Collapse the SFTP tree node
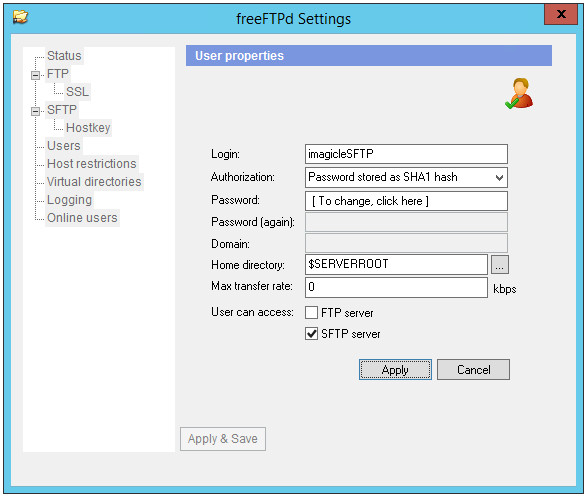The width and height of the screenshot is (587, 497). (35, 111)
